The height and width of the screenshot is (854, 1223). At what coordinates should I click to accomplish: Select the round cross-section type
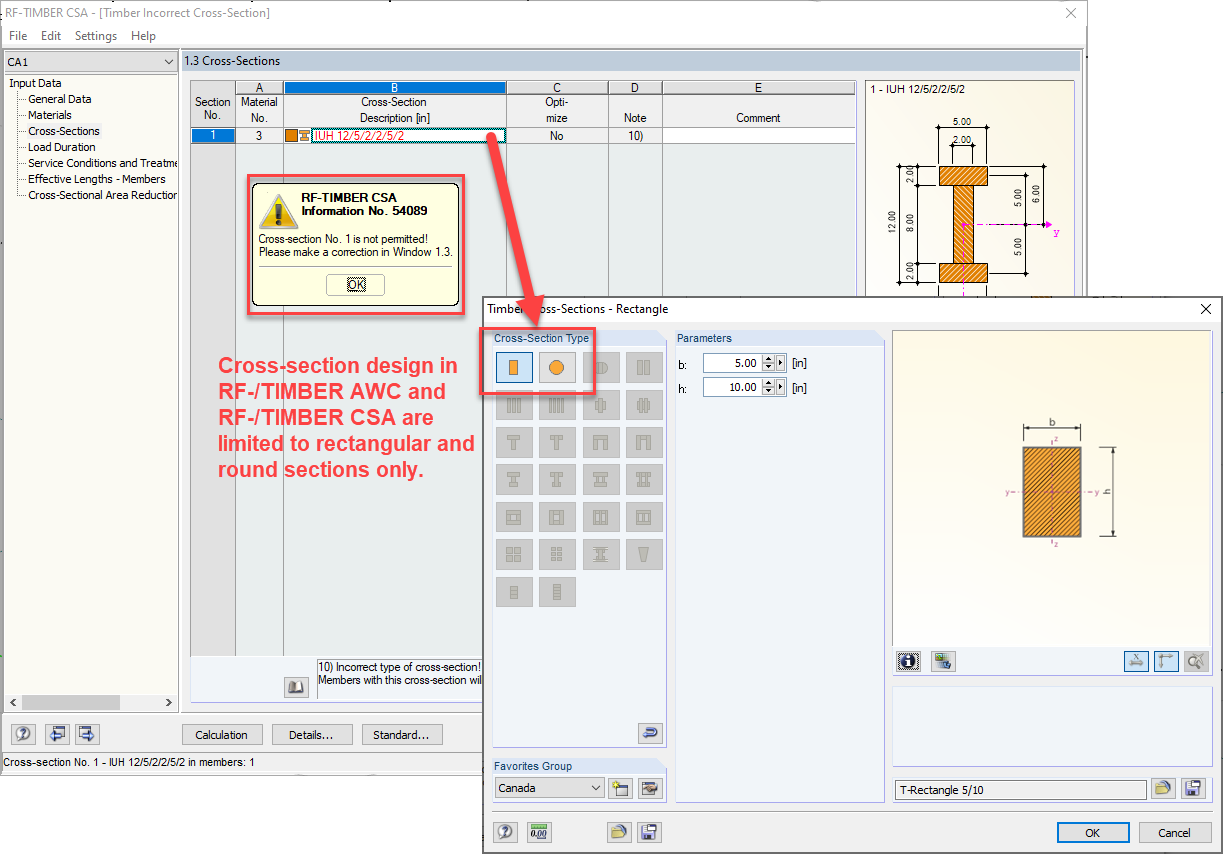(x=557, y=367)
